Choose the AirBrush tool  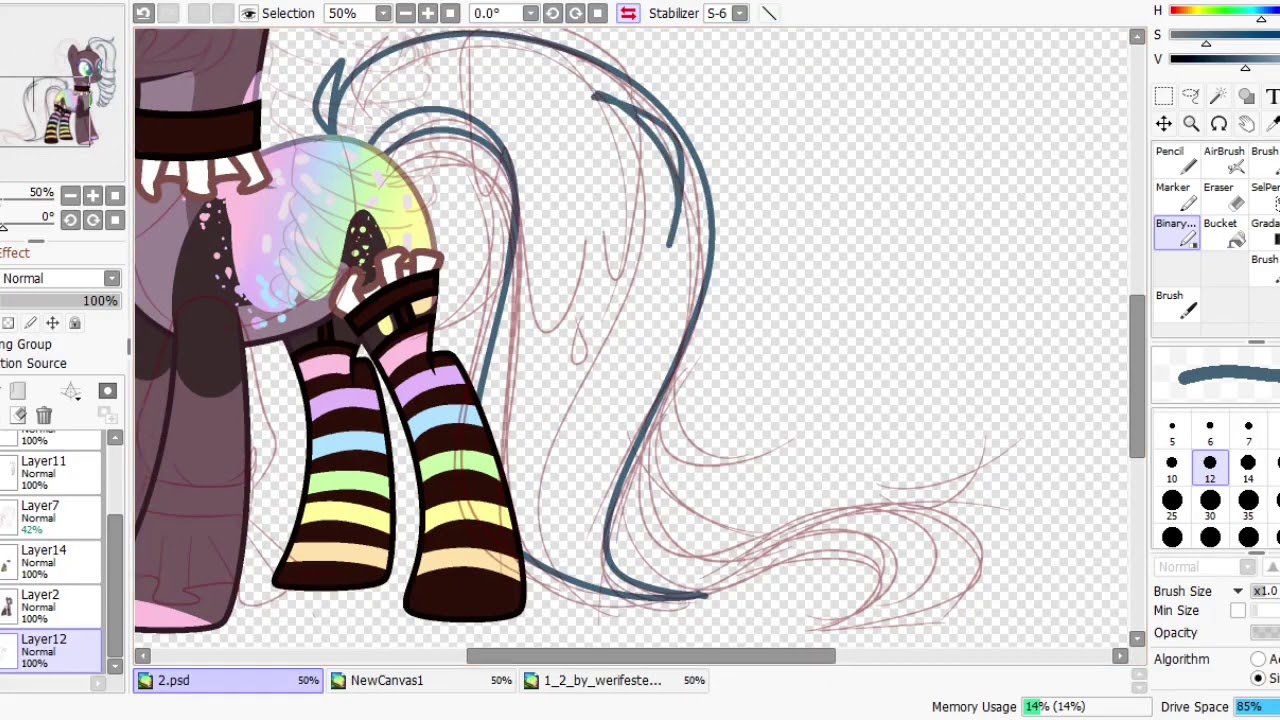pos(1224,160)
